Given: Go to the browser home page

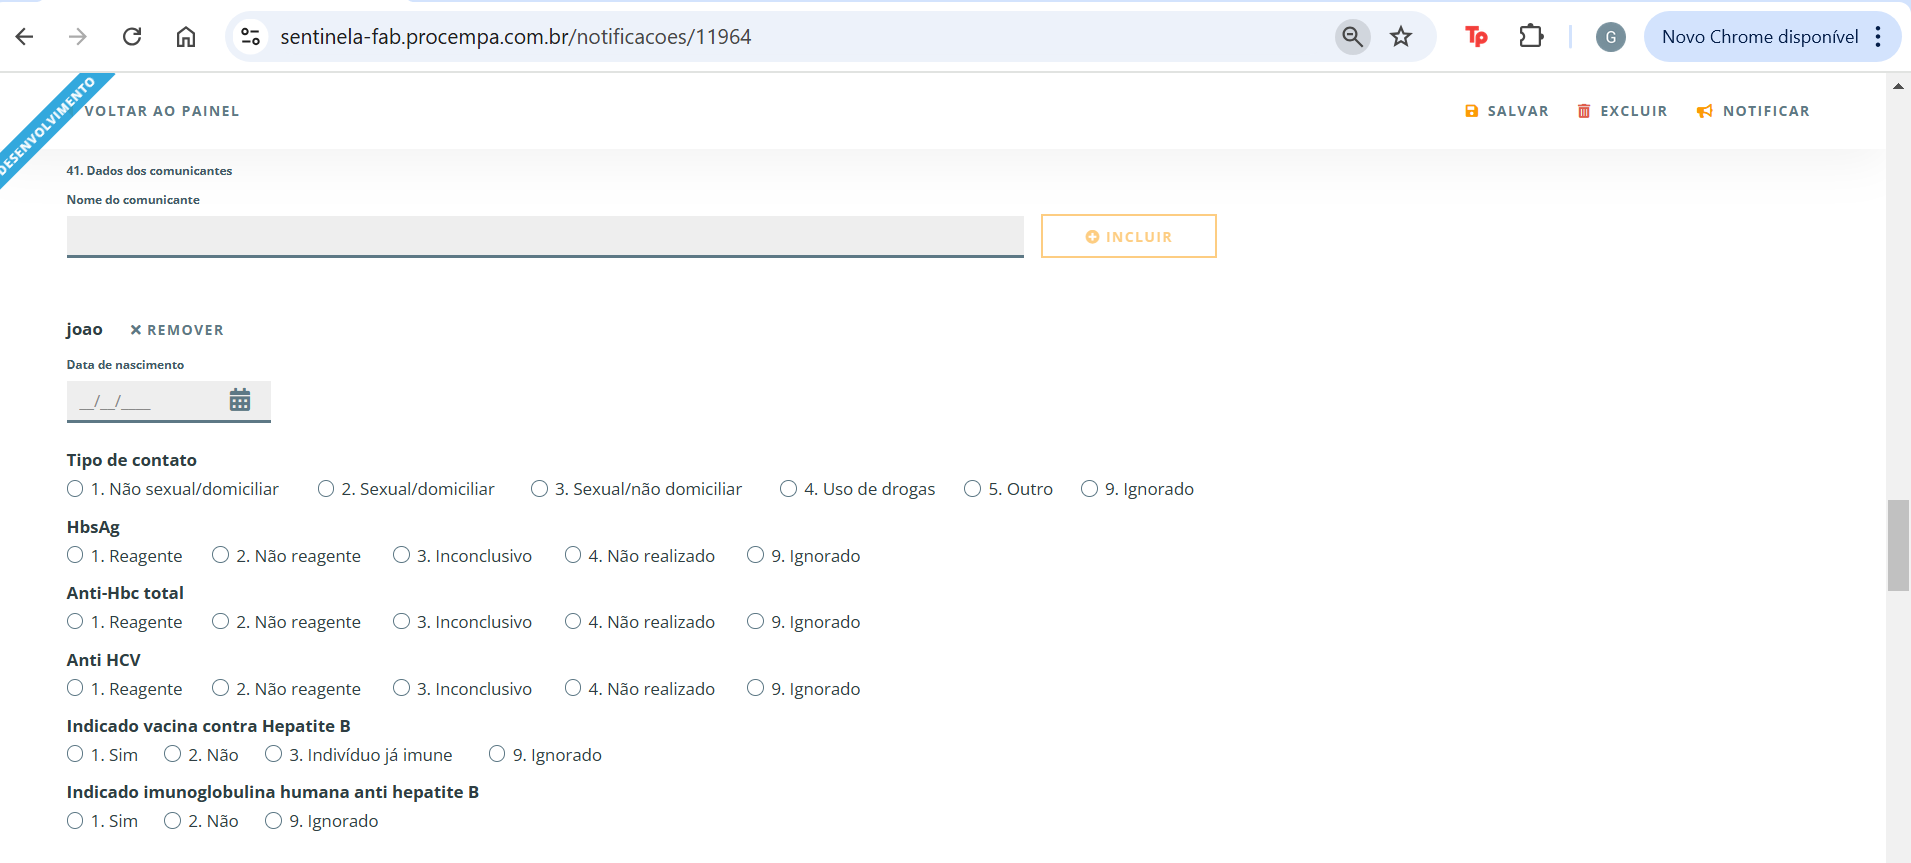Looking at the screenshot, I should tap(186, 37).
